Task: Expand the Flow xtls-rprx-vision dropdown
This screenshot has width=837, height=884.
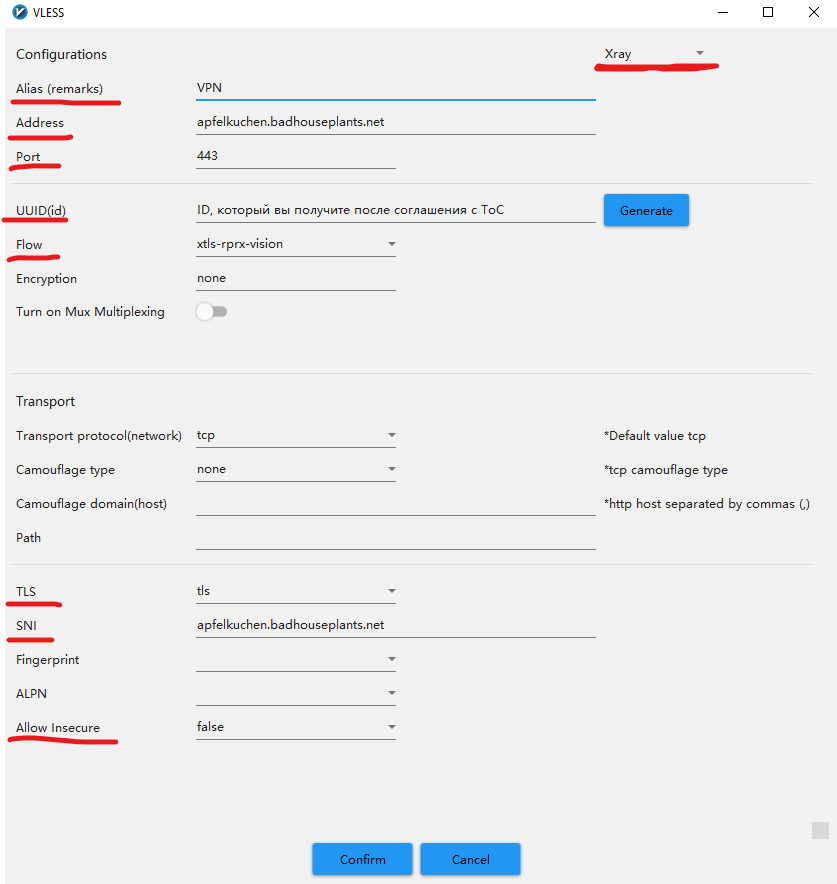Action: point(296,244)
